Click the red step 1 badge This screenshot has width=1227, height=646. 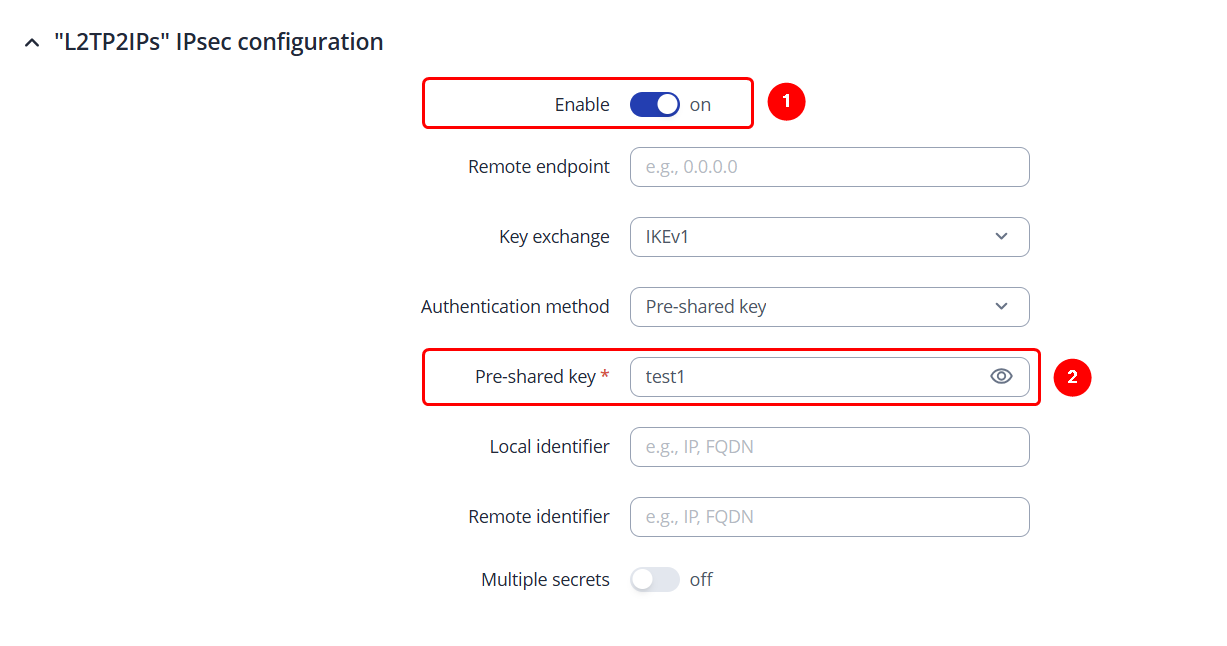pyautogui.click(x=786, y=102)
